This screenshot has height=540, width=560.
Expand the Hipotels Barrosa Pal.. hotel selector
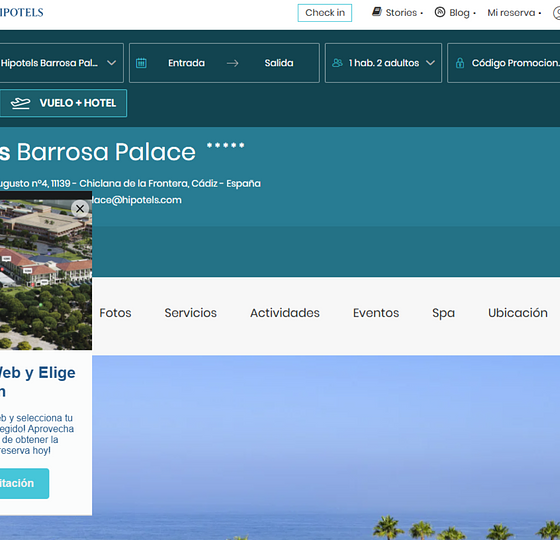(61, 63)
